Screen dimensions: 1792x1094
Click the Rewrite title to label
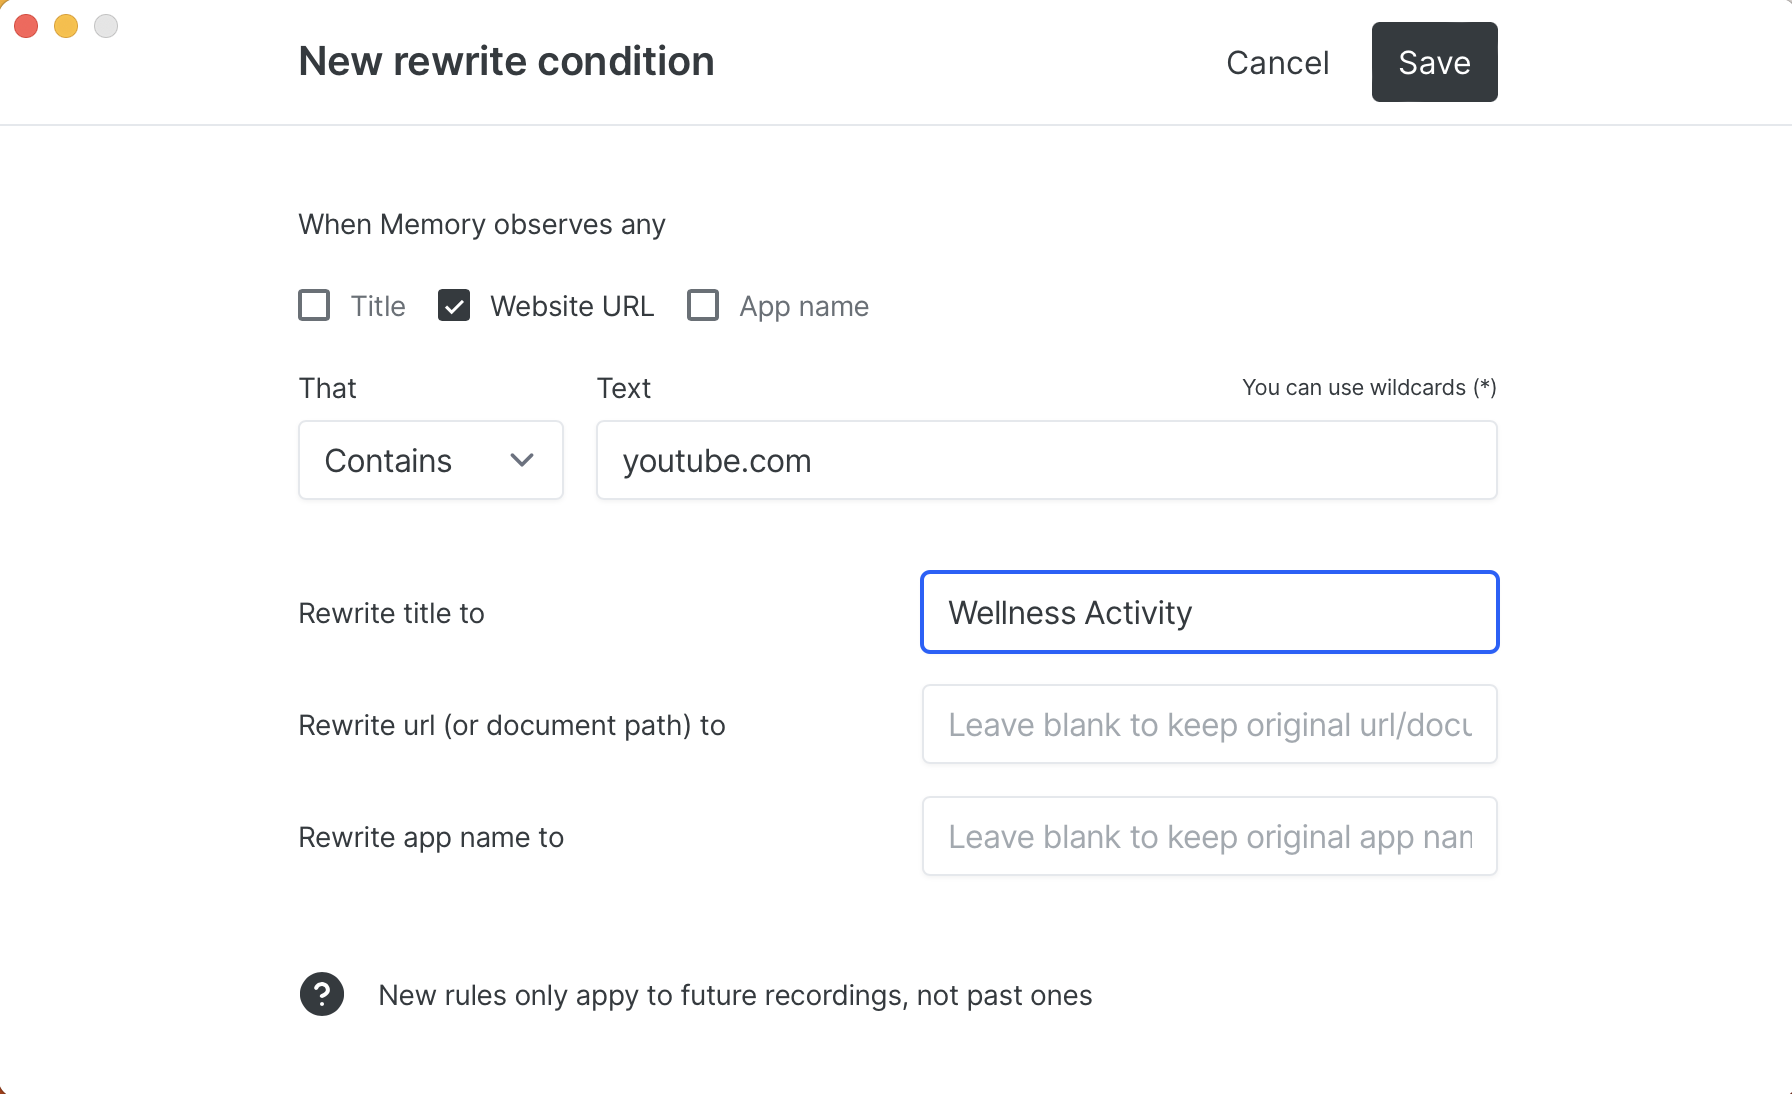[391, 613]
